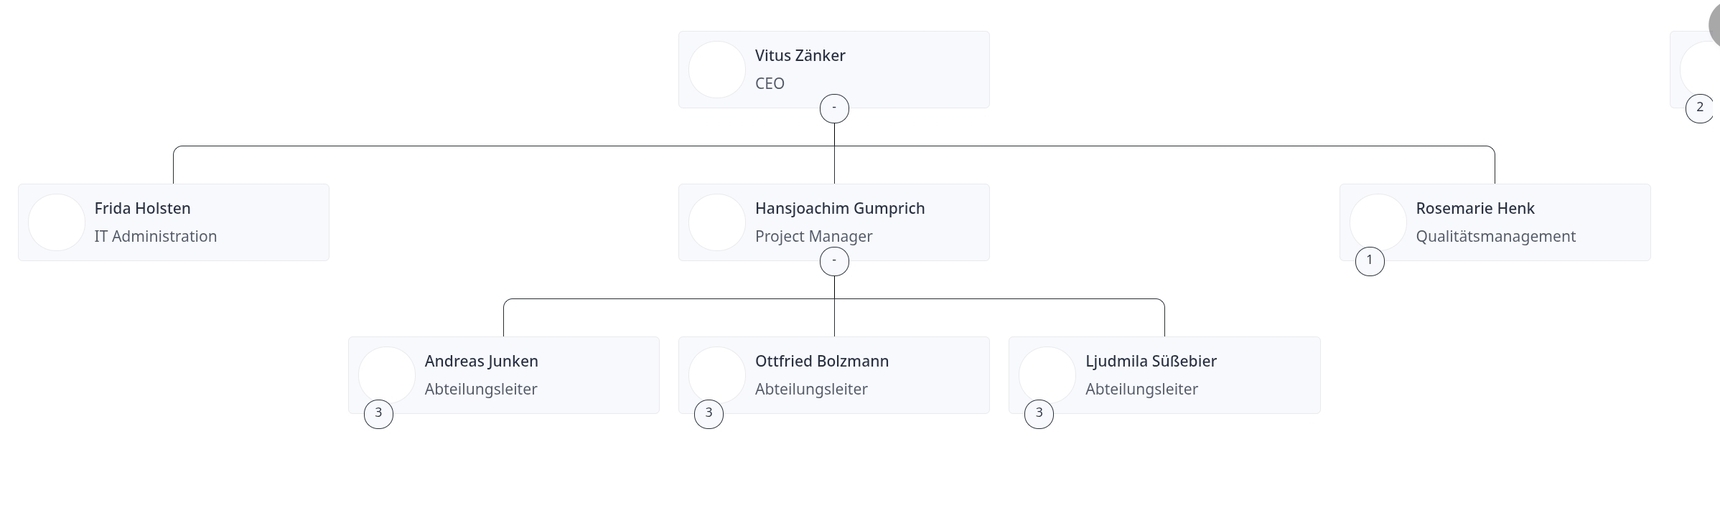Expand the partially visible node with badge 2
The width and height of the screenshot is (1720, 528).
pos(1699,108)
